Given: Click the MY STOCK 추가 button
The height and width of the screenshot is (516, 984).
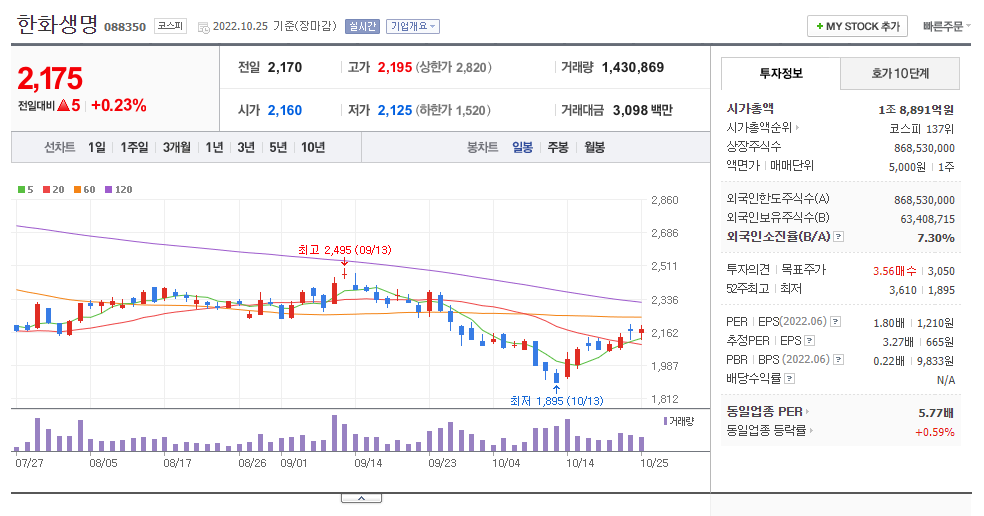Looking at the screenshot, I should [x=857, y=26].
